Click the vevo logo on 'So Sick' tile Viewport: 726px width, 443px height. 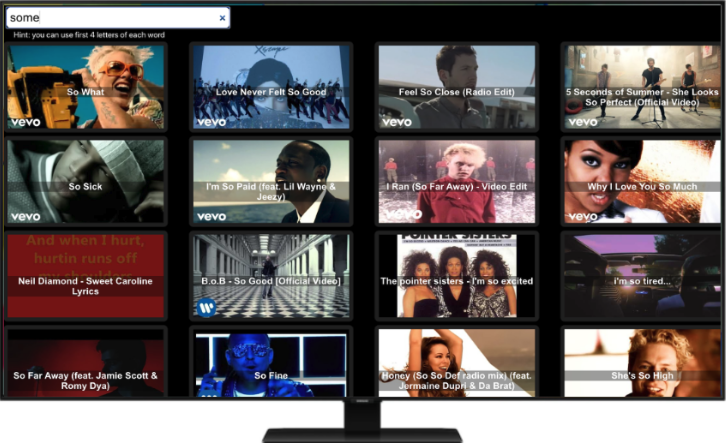[x=25, y=217]
